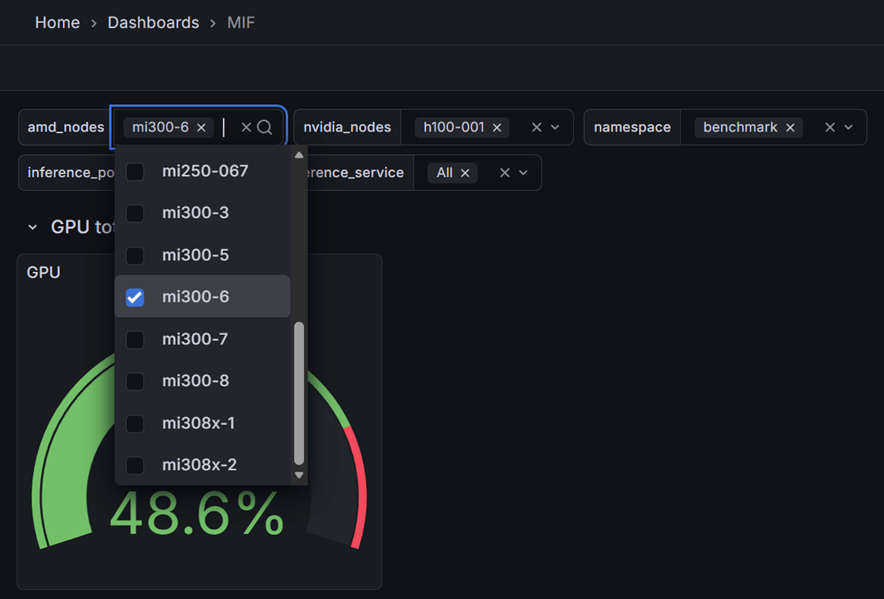
Task: Clear the namespace selection with its X icon
Action: (x=830, y=127)
